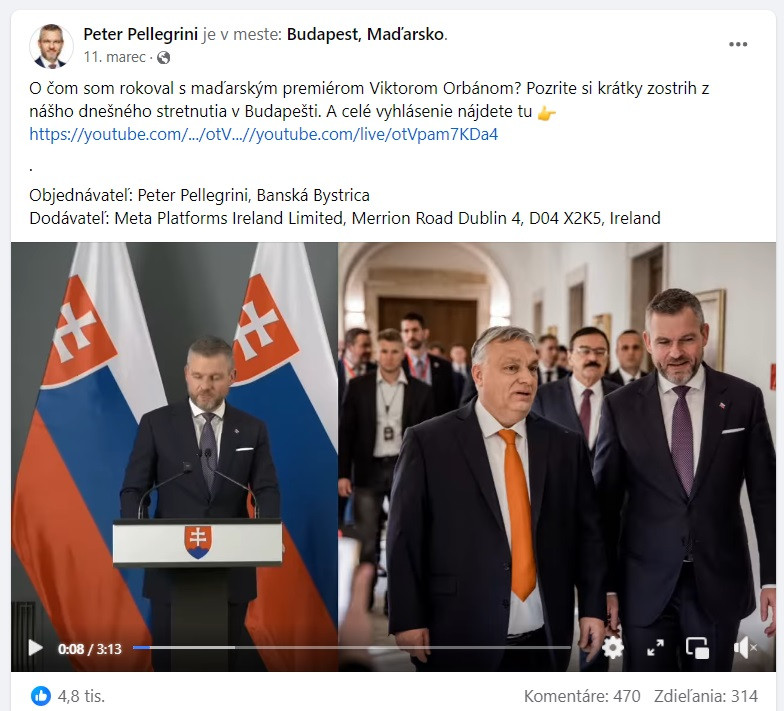The width and height of the screenshot is (784, 711).
Task: Open Peter Pellegrini profile picture
Action: (51, 46)
